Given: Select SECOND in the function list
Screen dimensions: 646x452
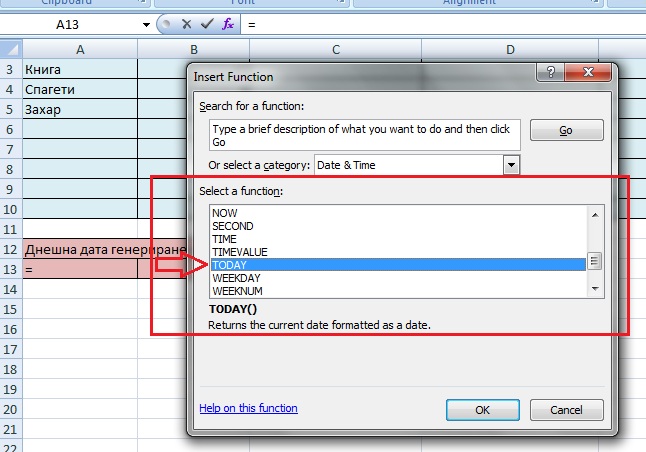Looking at the screenshot, I should click(x=398, y=226).
